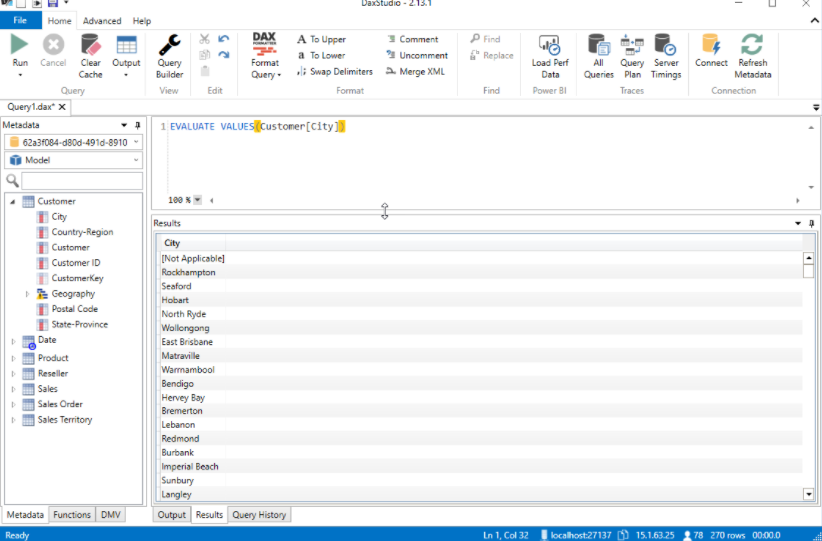Click the Cut scissors icon

click(204, 39)
